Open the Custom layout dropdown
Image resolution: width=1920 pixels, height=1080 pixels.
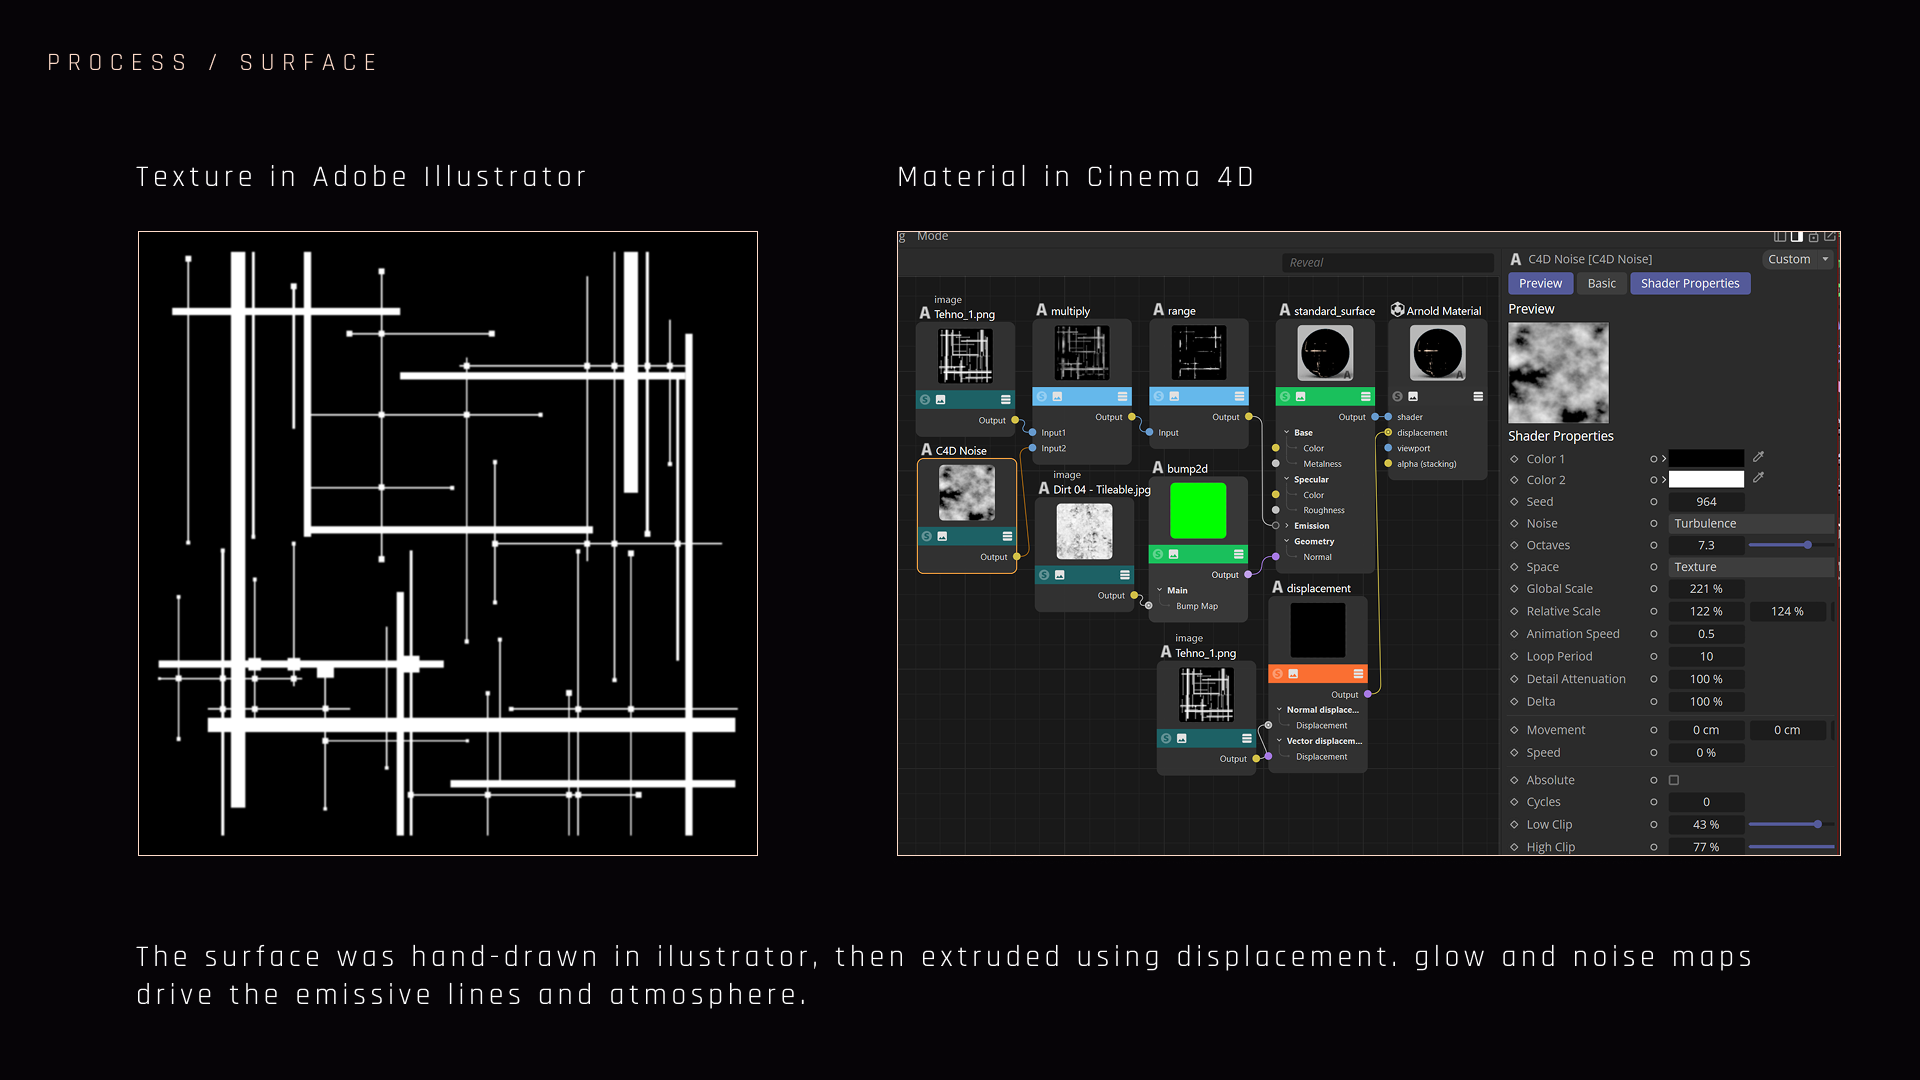pyautogui.click(x=1797, y=259)
